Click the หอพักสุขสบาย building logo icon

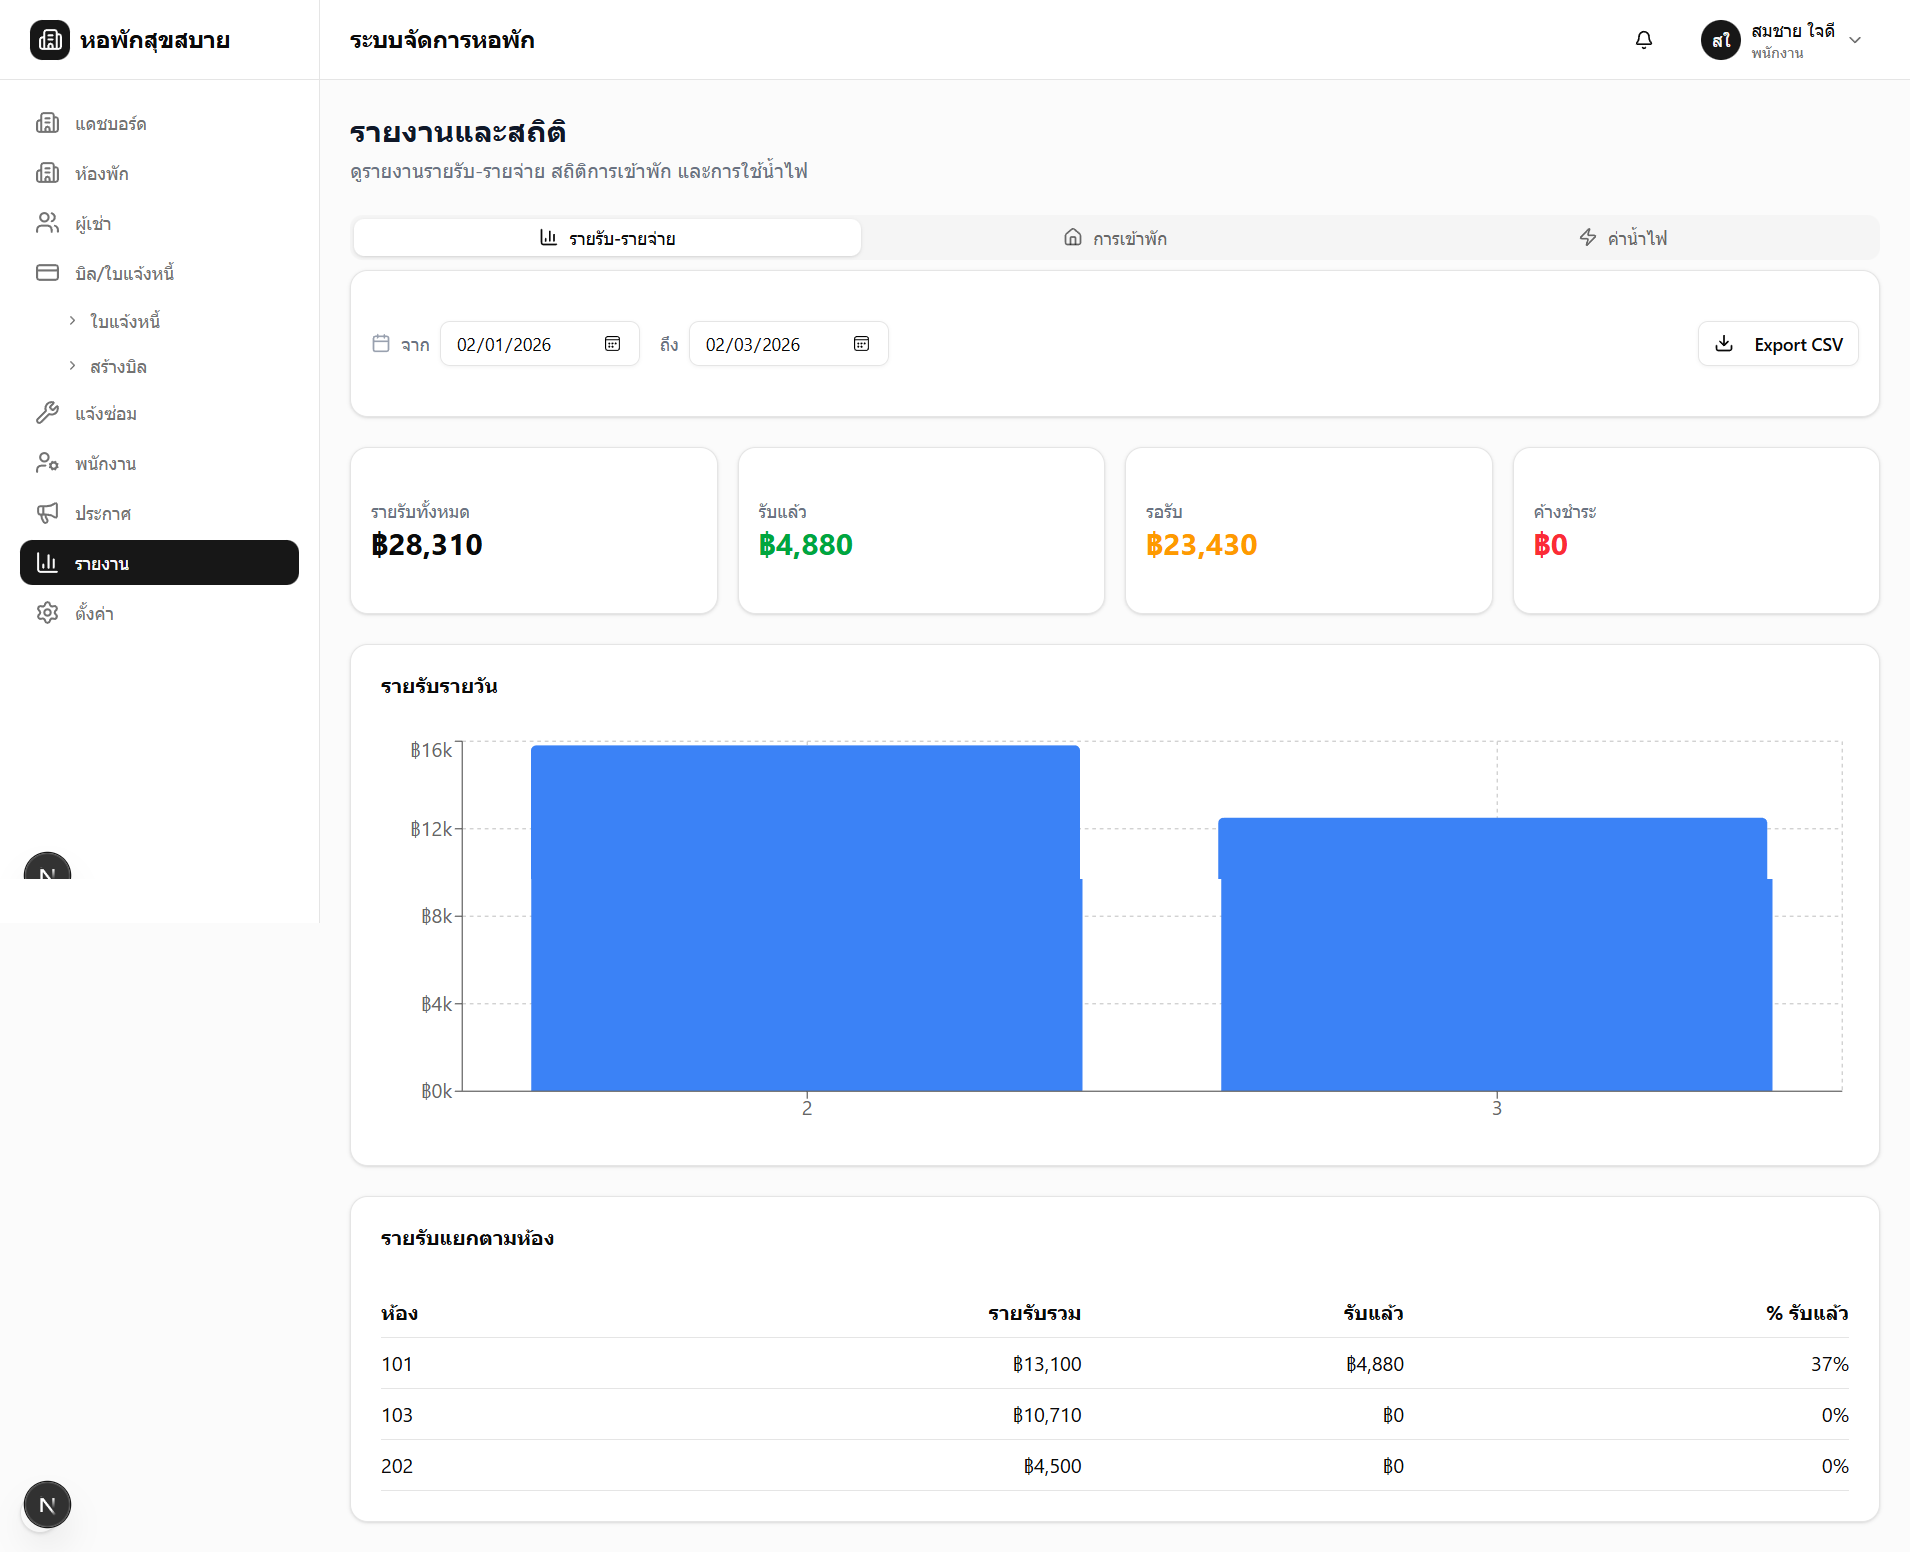[50, 40]
